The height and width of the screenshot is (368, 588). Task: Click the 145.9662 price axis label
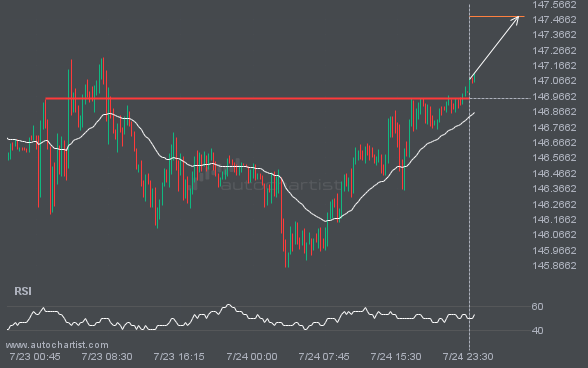click(x=554, y=250)
